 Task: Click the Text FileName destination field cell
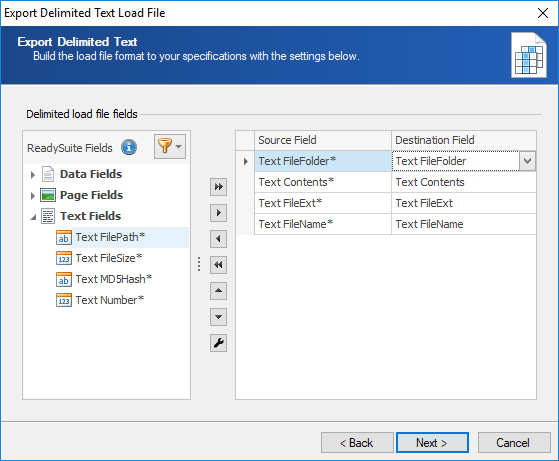click(463, 224)
